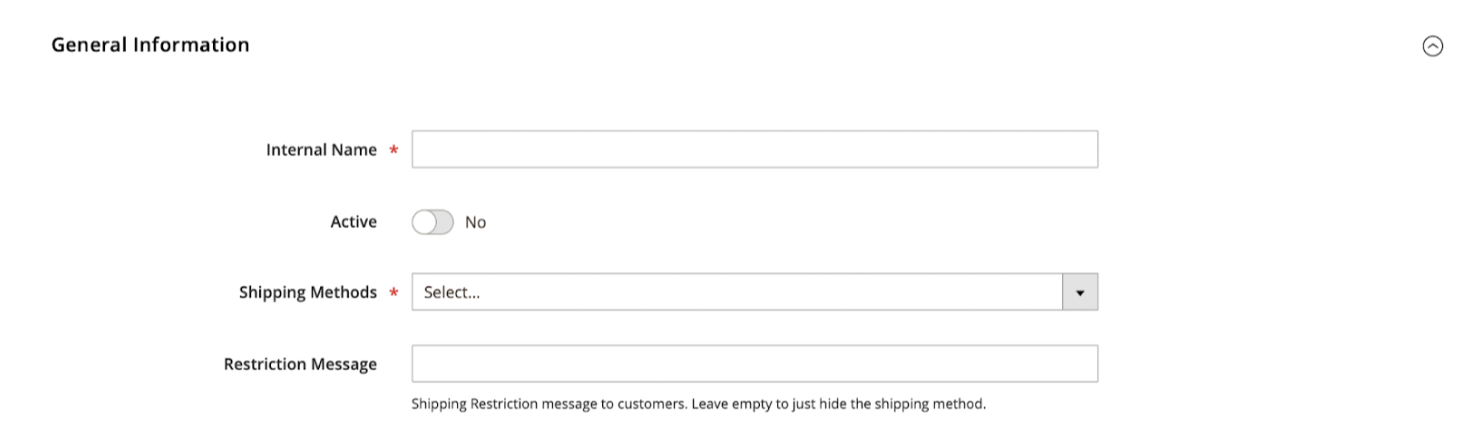
Task: Click the 'Select...' placeholder text
Action: (x=452, y=293)
